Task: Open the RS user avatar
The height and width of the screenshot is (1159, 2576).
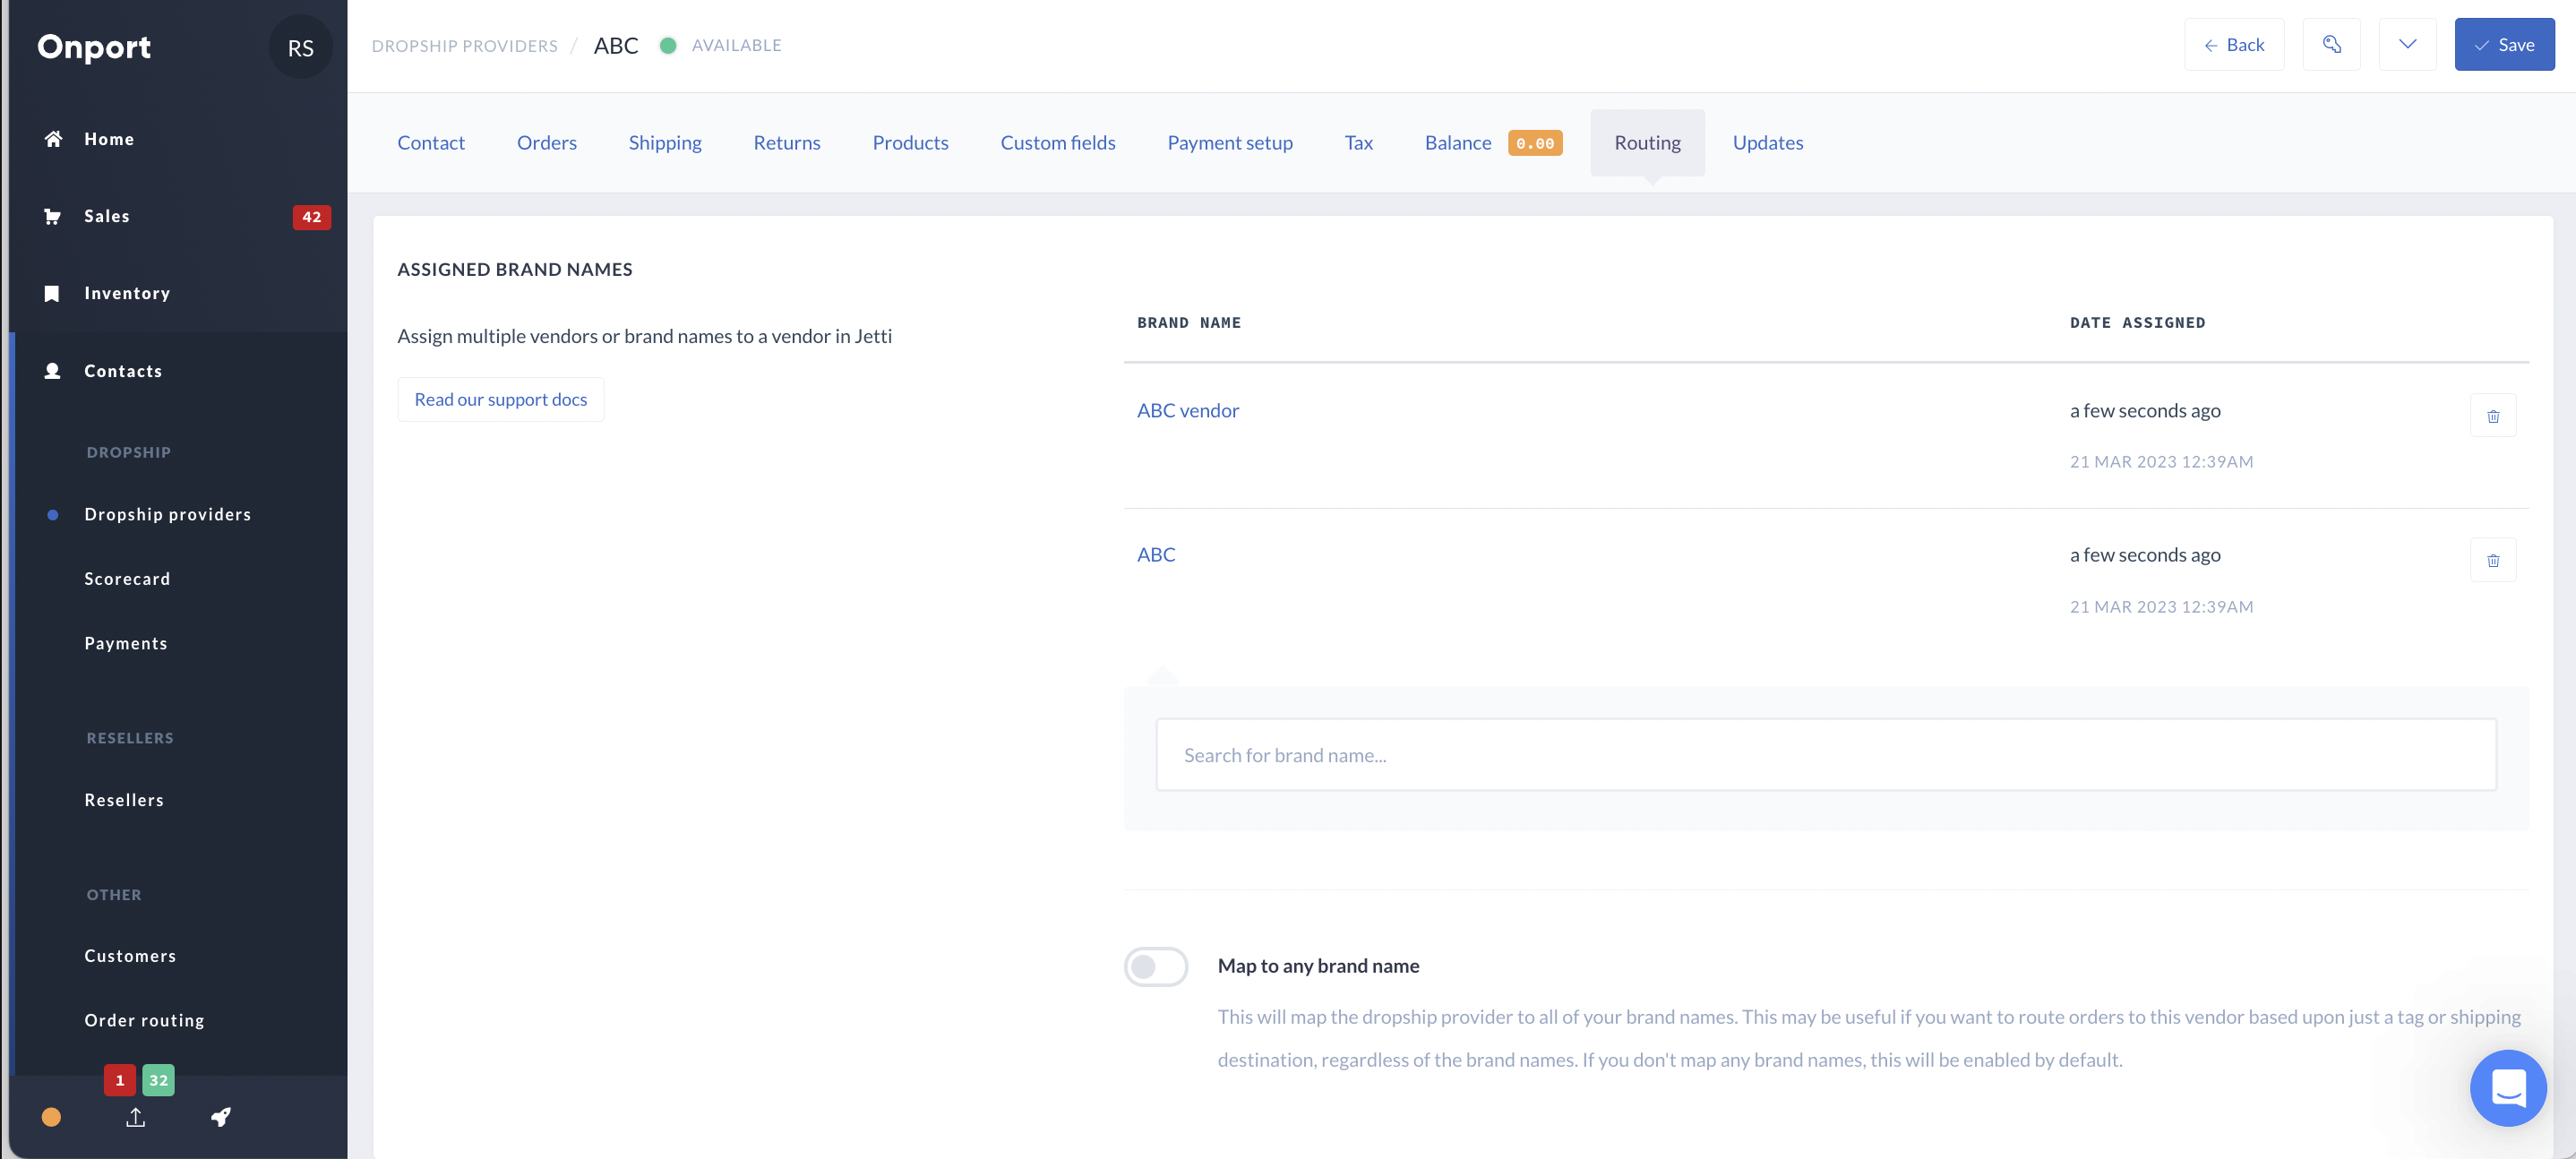Action: coord(300,47)
